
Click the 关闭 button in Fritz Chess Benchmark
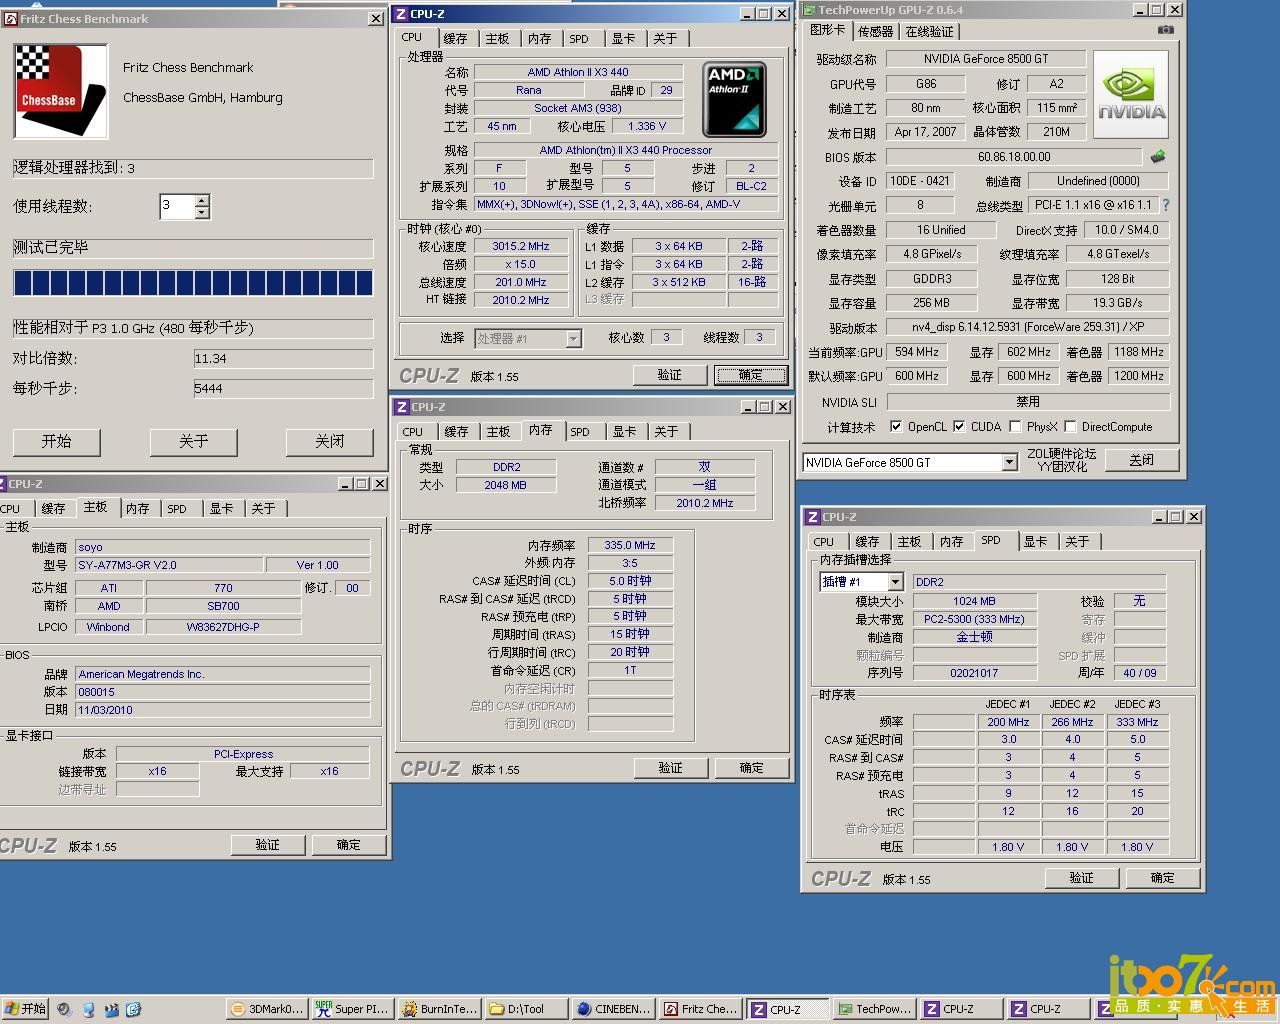329,442
